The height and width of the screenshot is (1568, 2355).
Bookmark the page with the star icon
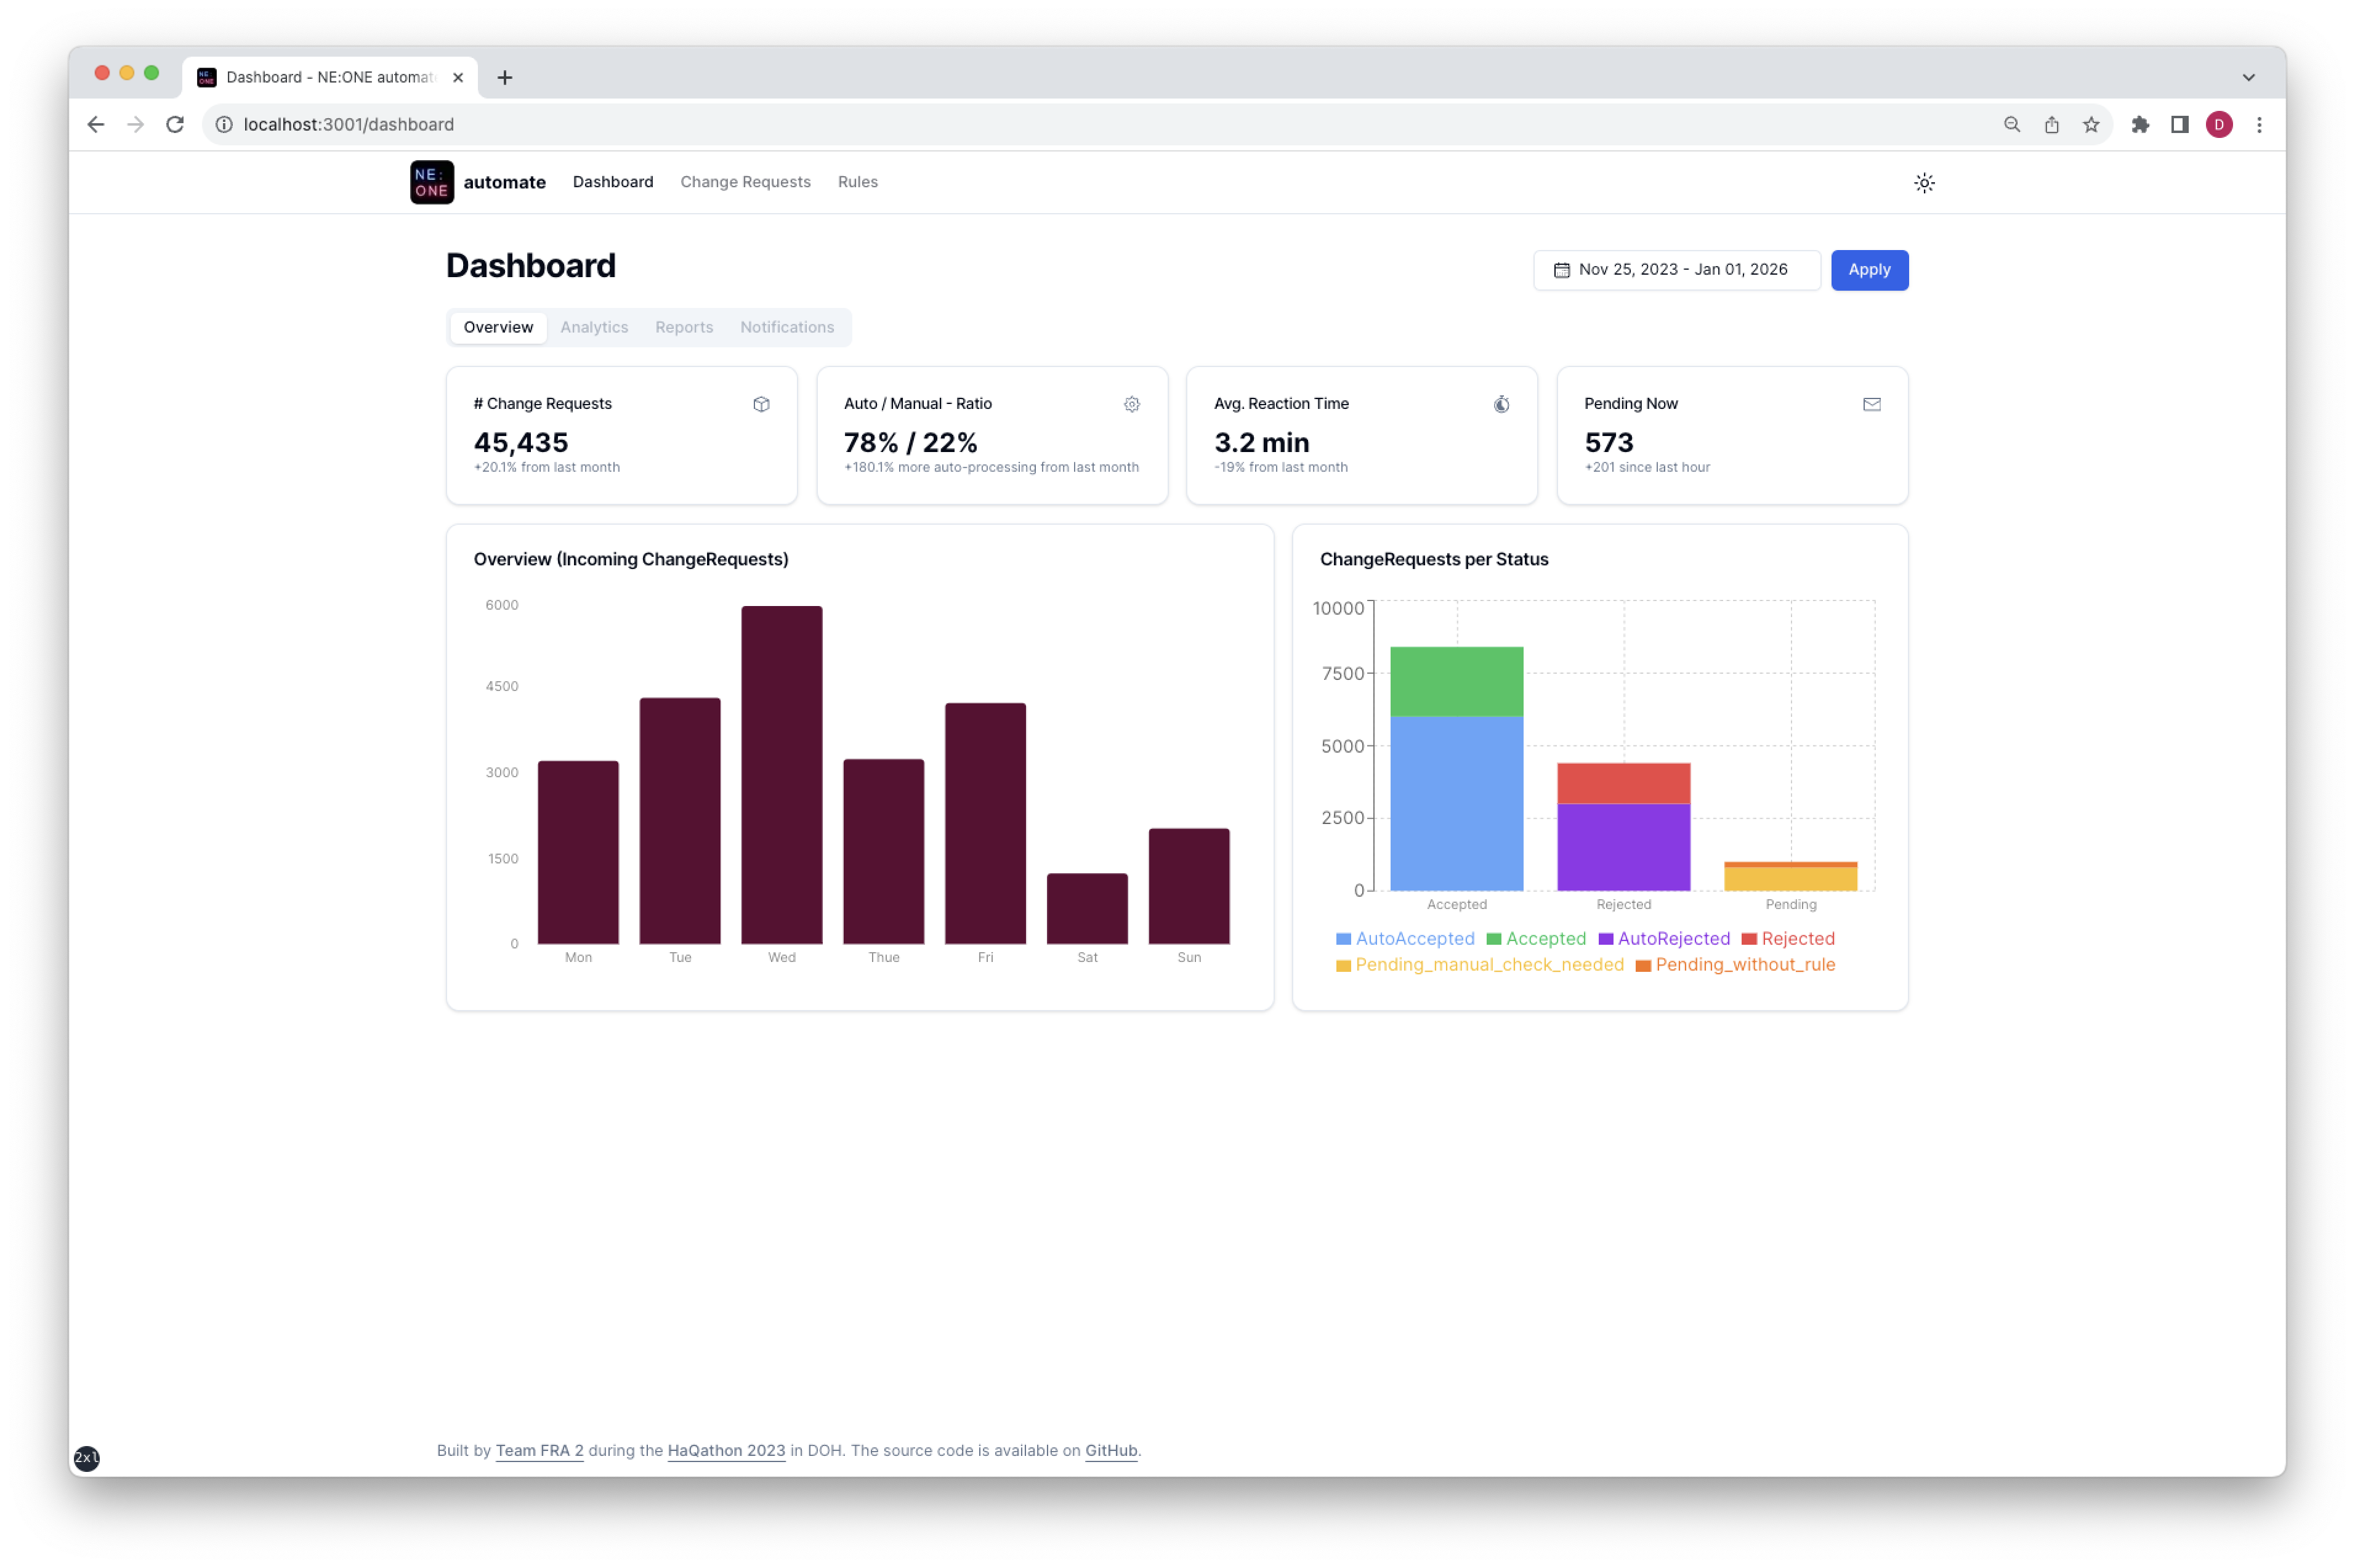[x=2090, y=124]
